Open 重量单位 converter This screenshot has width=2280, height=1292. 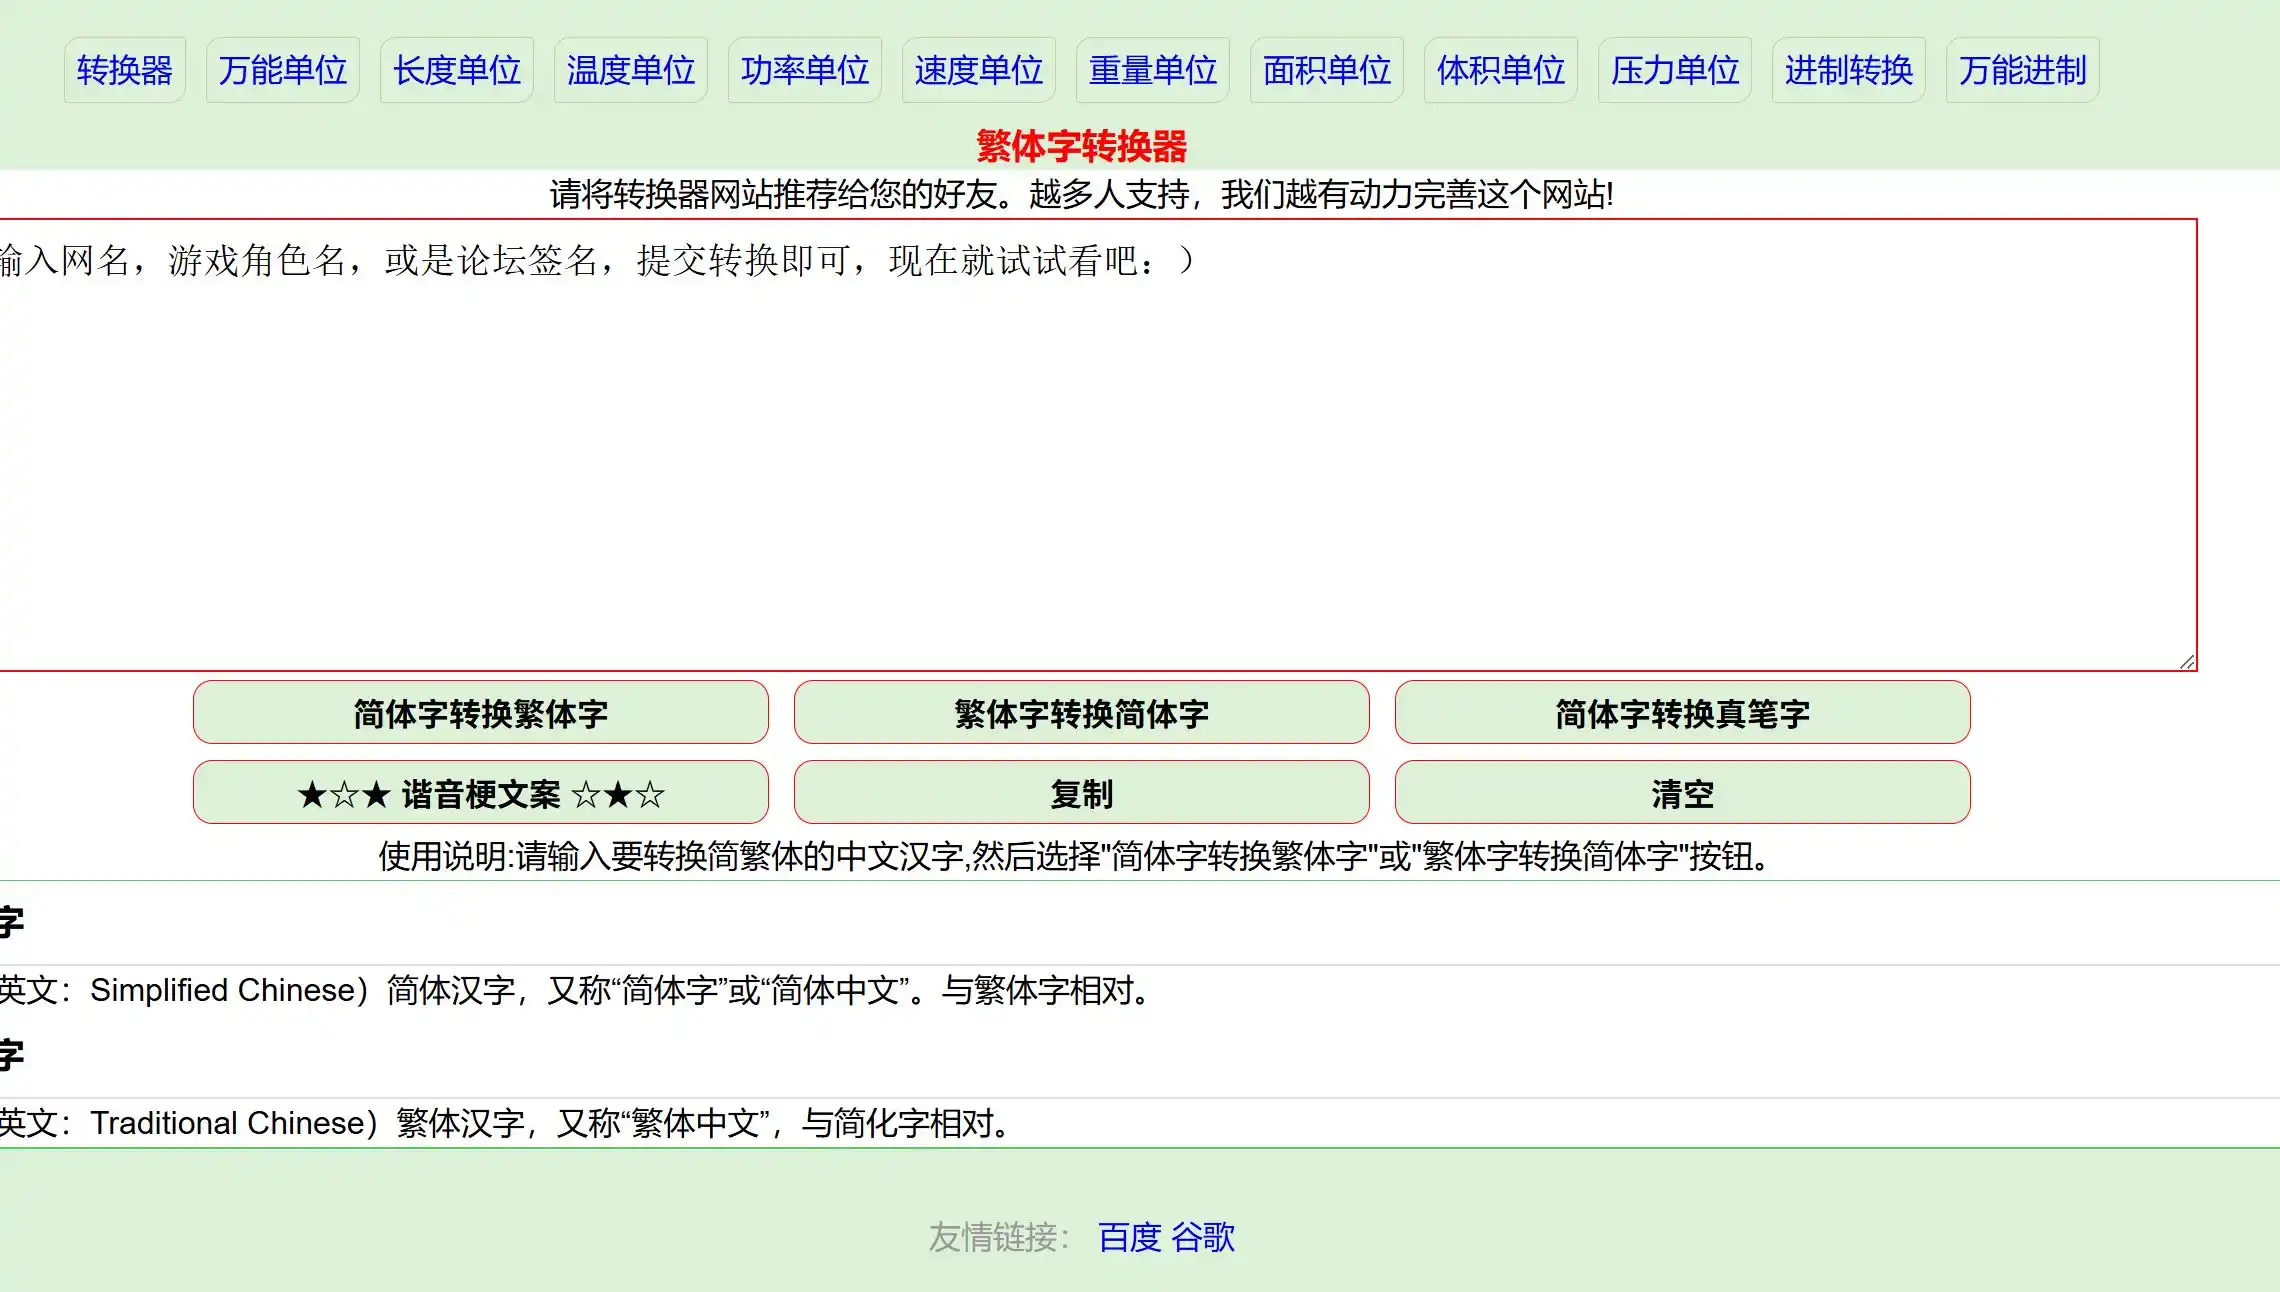pyautogui.click(x=1153, y=70)
